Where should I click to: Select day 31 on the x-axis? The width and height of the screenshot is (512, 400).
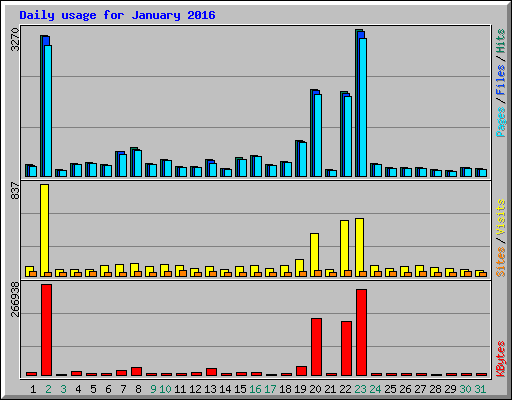[480, 389]
